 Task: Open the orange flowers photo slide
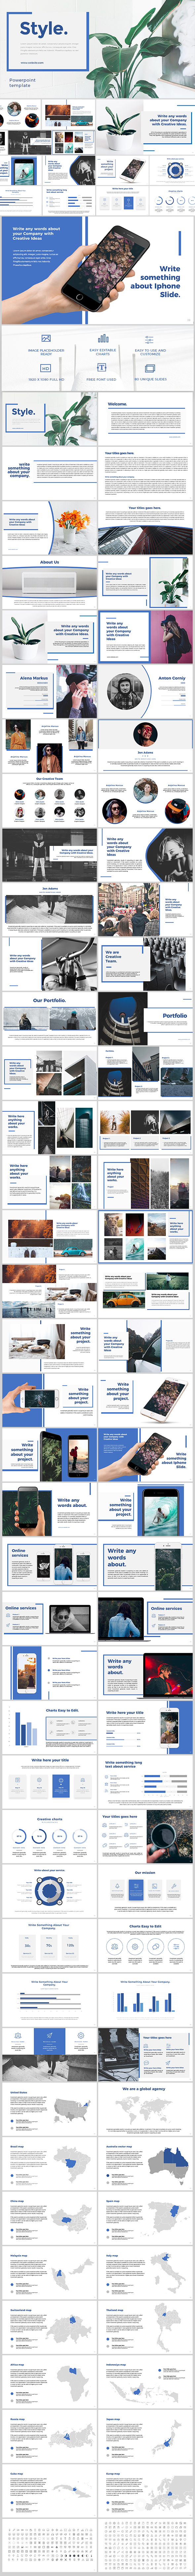49,528
